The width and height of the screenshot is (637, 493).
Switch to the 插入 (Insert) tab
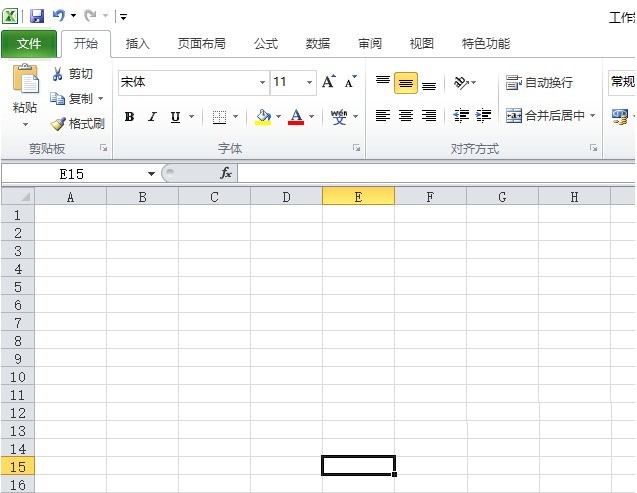pyautogui.click(x=138, y=43)
